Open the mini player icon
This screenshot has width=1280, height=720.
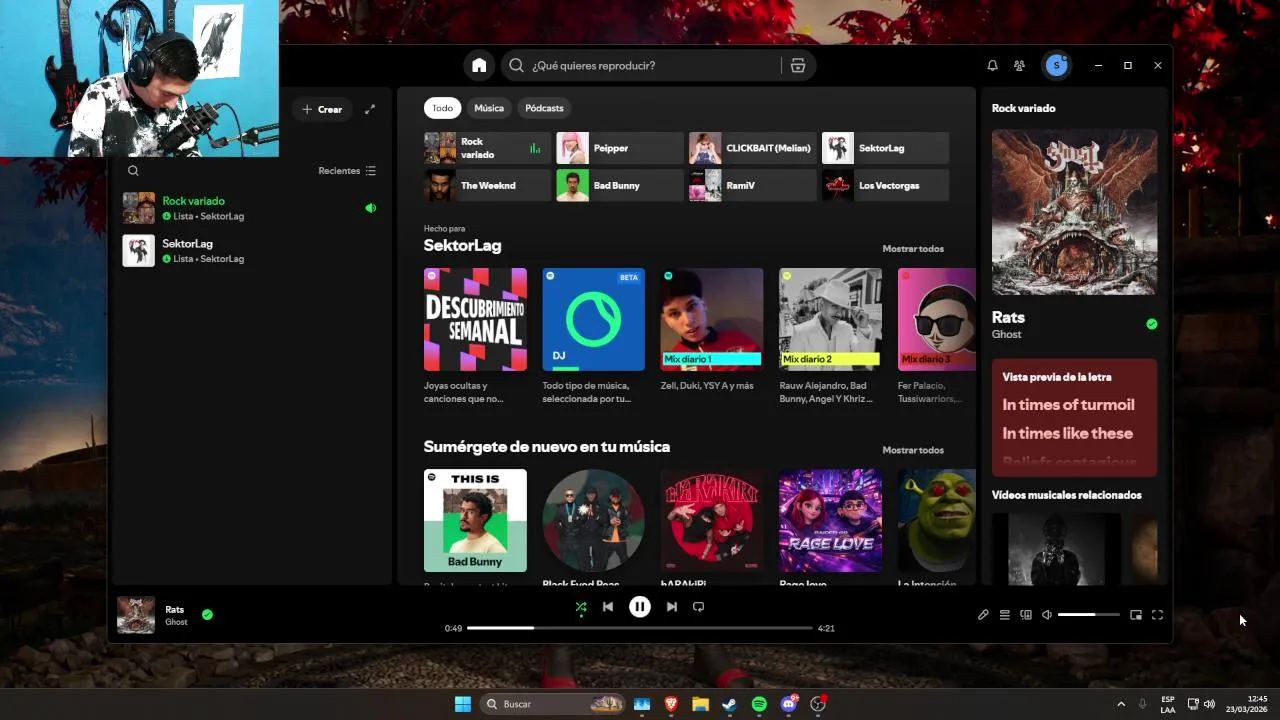pyautogui.click(x=1136, y=615)
